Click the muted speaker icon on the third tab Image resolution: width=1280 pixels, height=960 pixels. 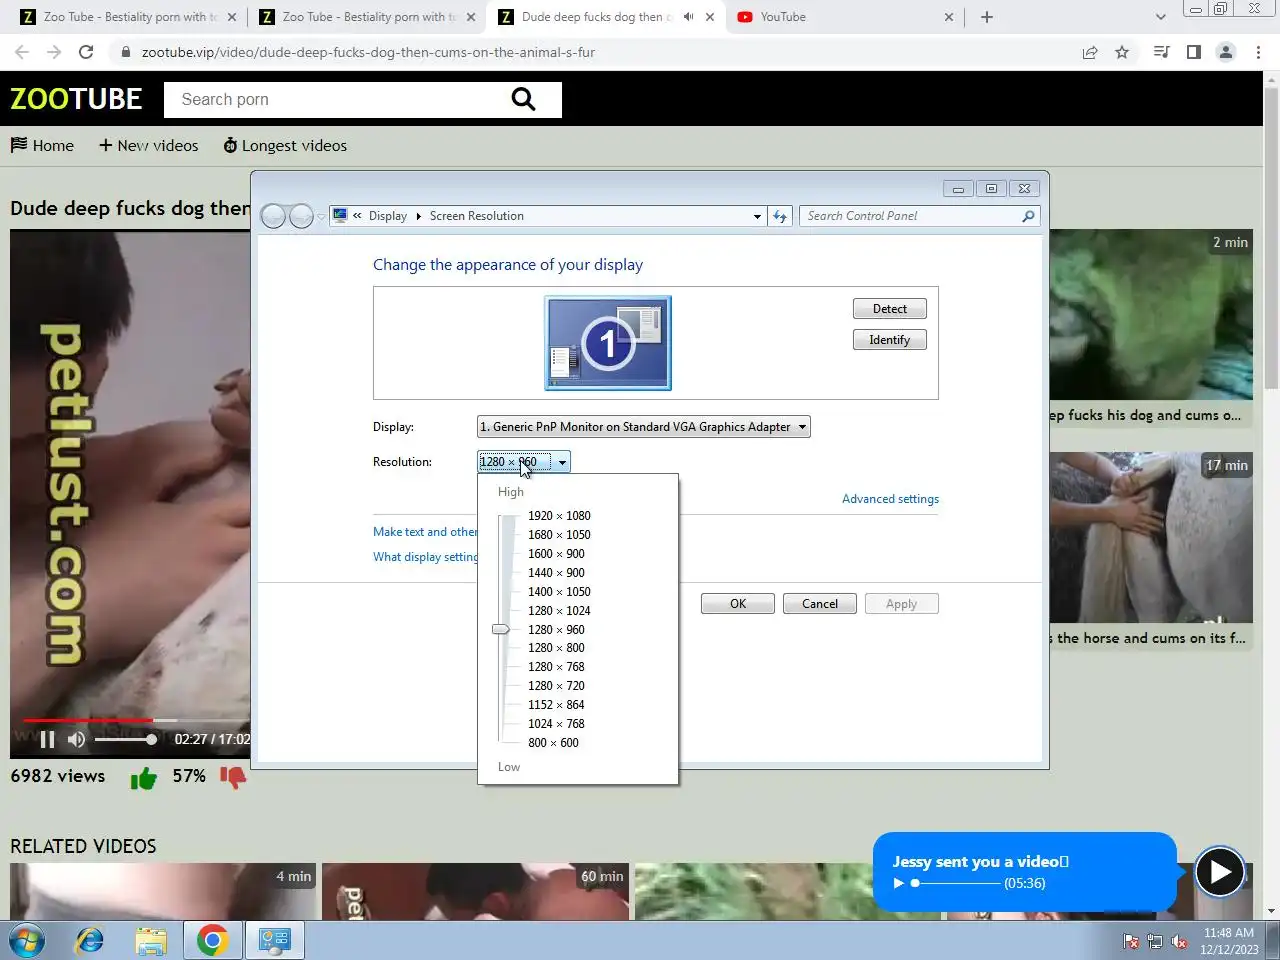(688, 17)
